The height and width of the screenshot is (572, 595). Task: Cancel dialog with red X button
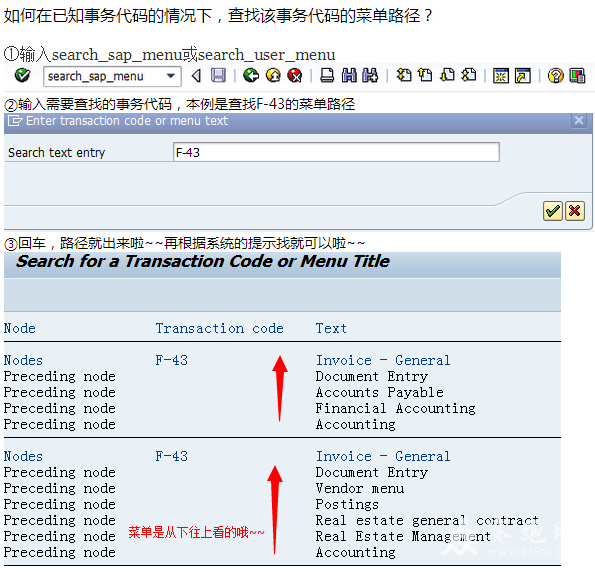pos(575,211)
